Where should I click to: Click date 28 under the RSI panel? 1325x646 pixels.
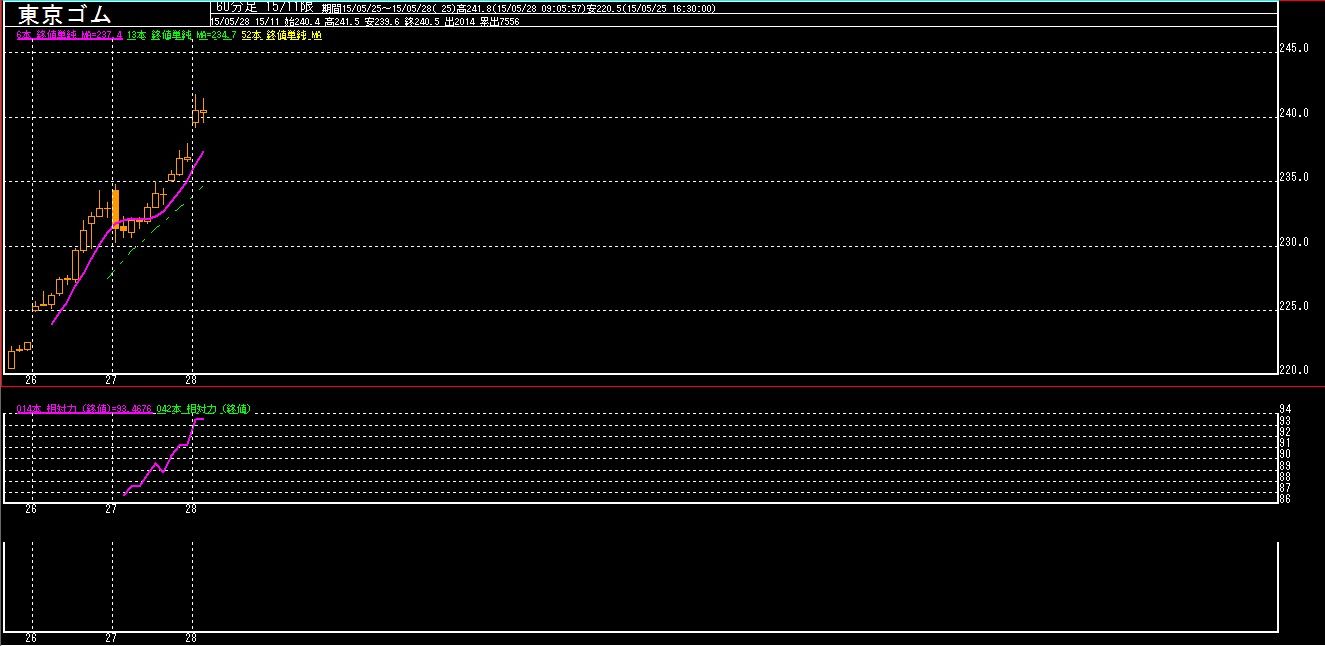pos(191,509)
